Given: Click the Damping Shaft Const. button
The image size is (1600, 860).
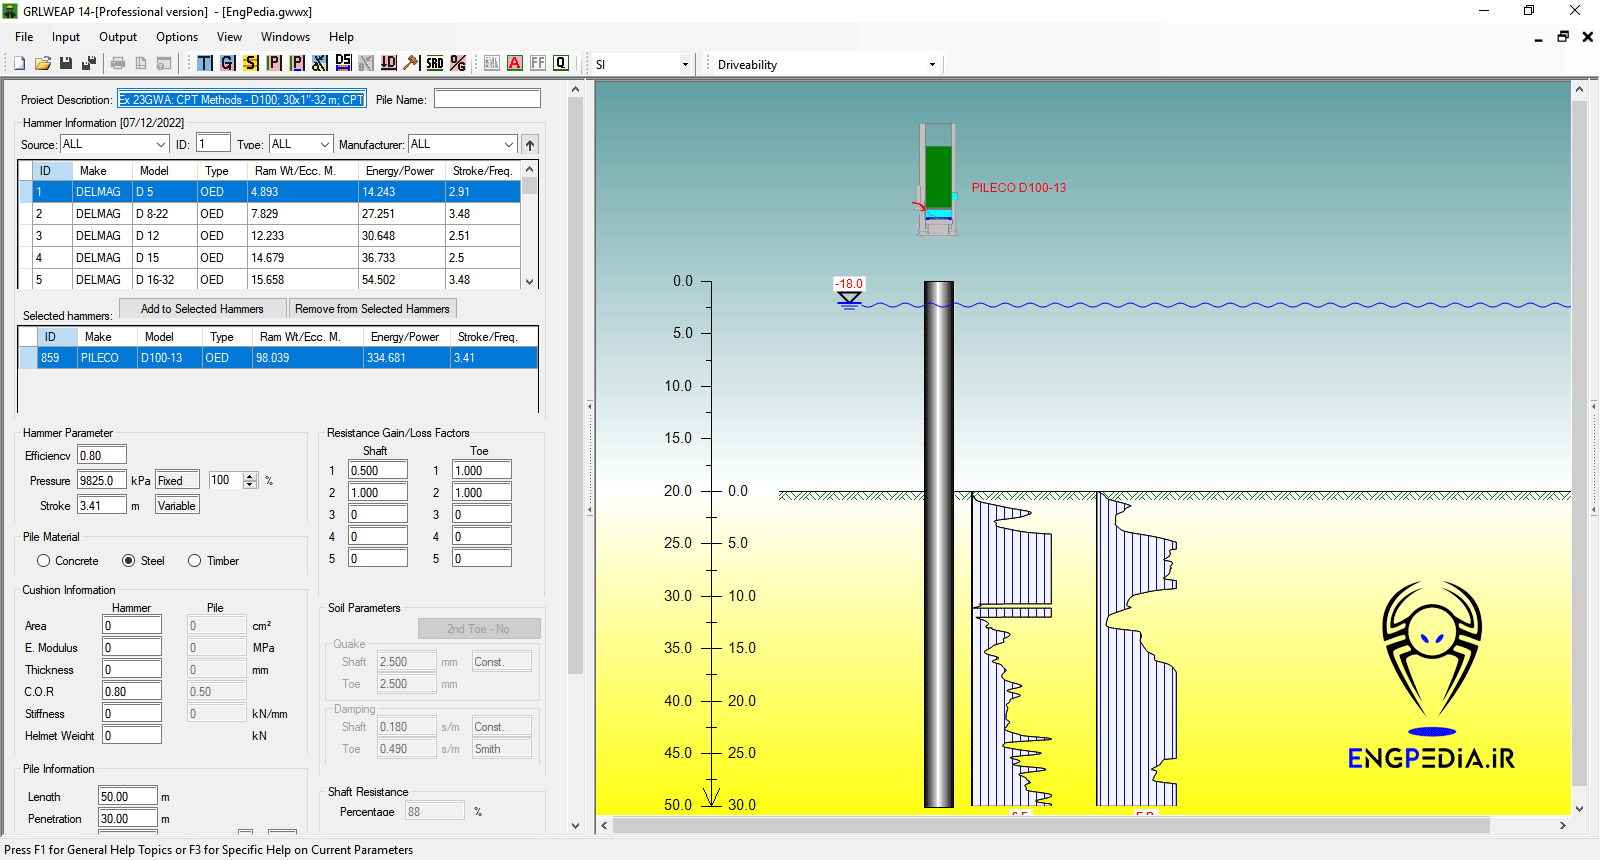Looking at the screenshot, I should point(501,727).
